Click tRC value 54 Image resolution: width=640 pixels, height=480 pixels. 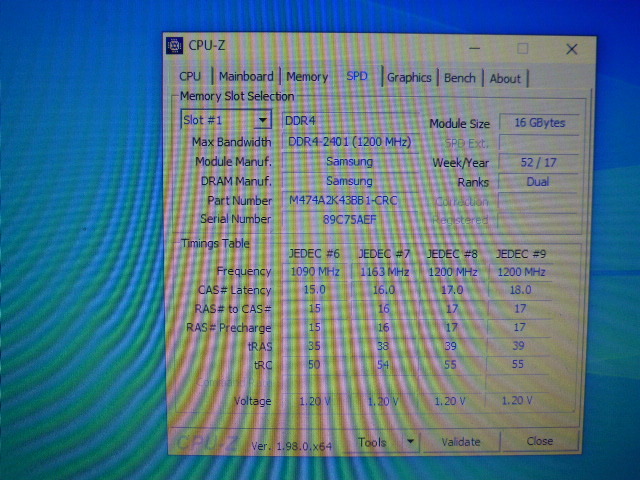coord(382,364)
